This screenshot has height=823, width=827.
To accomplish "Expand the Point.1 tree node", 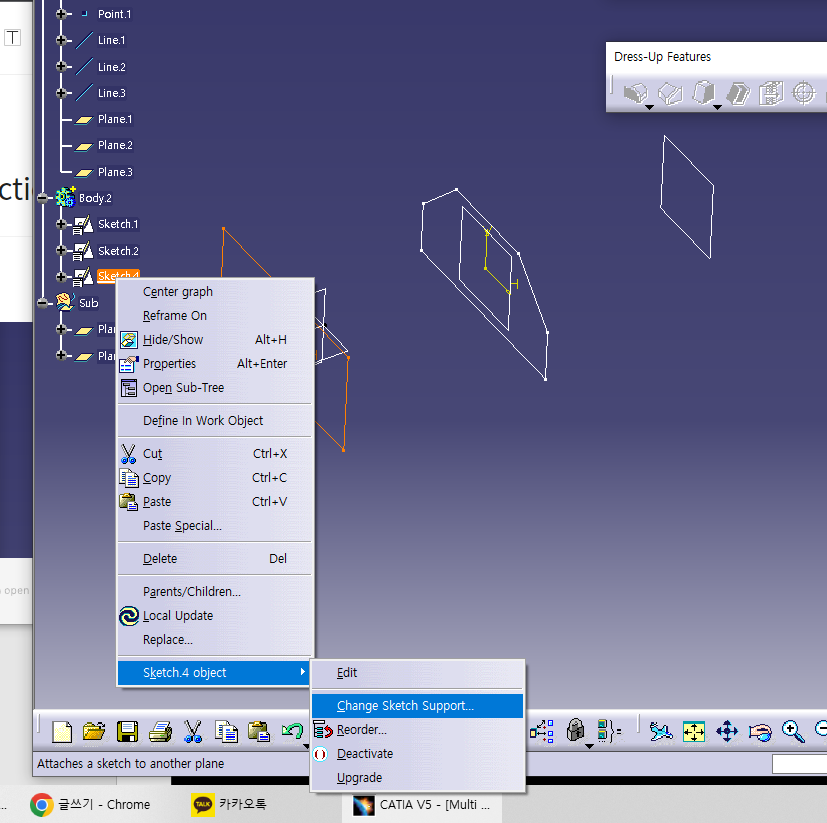I will click(61, 14).
